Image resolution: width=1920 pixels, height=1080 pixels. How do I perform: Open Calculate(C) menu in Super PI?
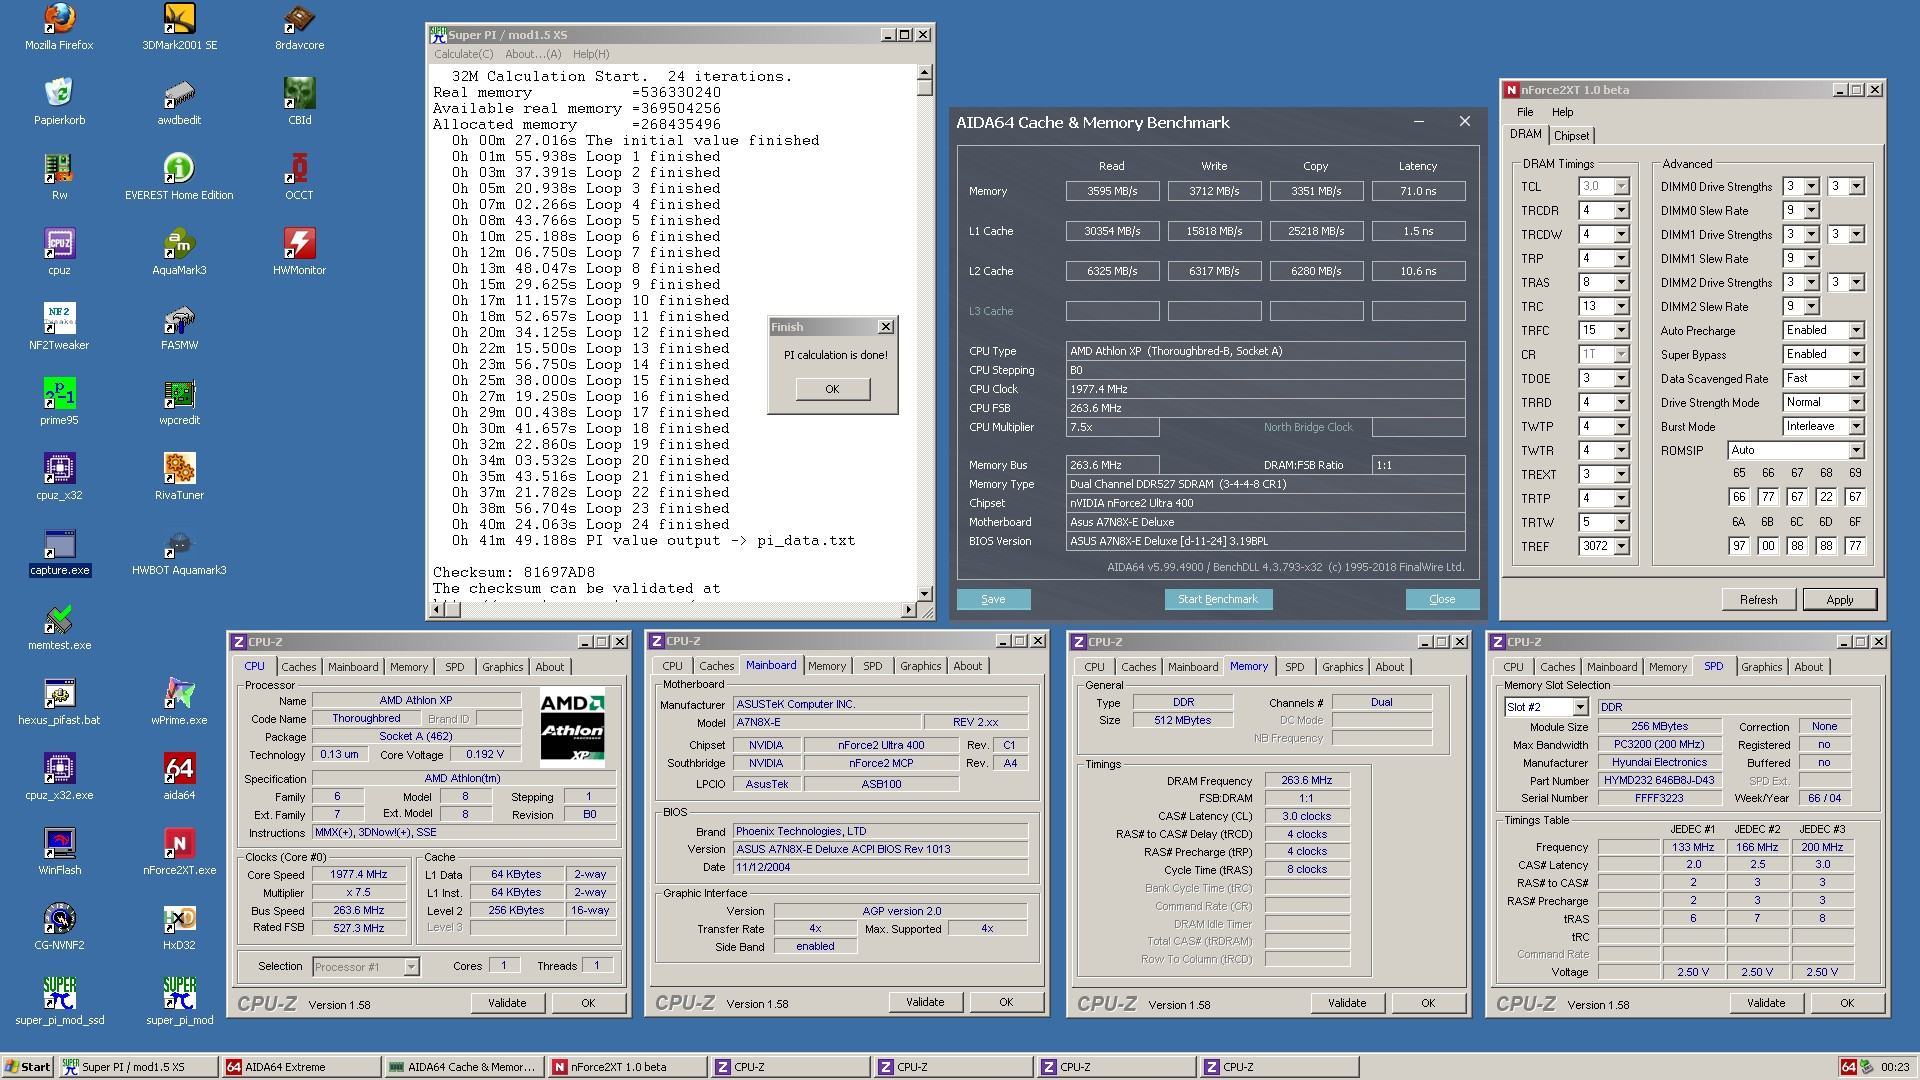tap(463, 54)
